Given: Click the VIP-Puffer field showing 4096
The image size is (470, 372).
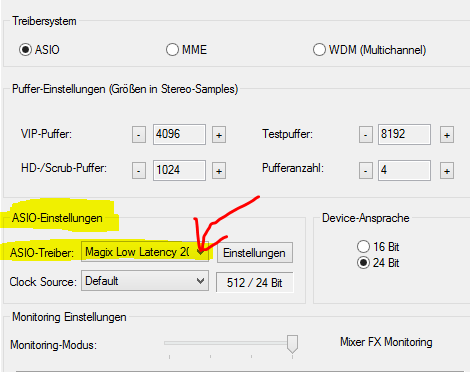Looking at the screenshot, I should click(x=179, y=134).
